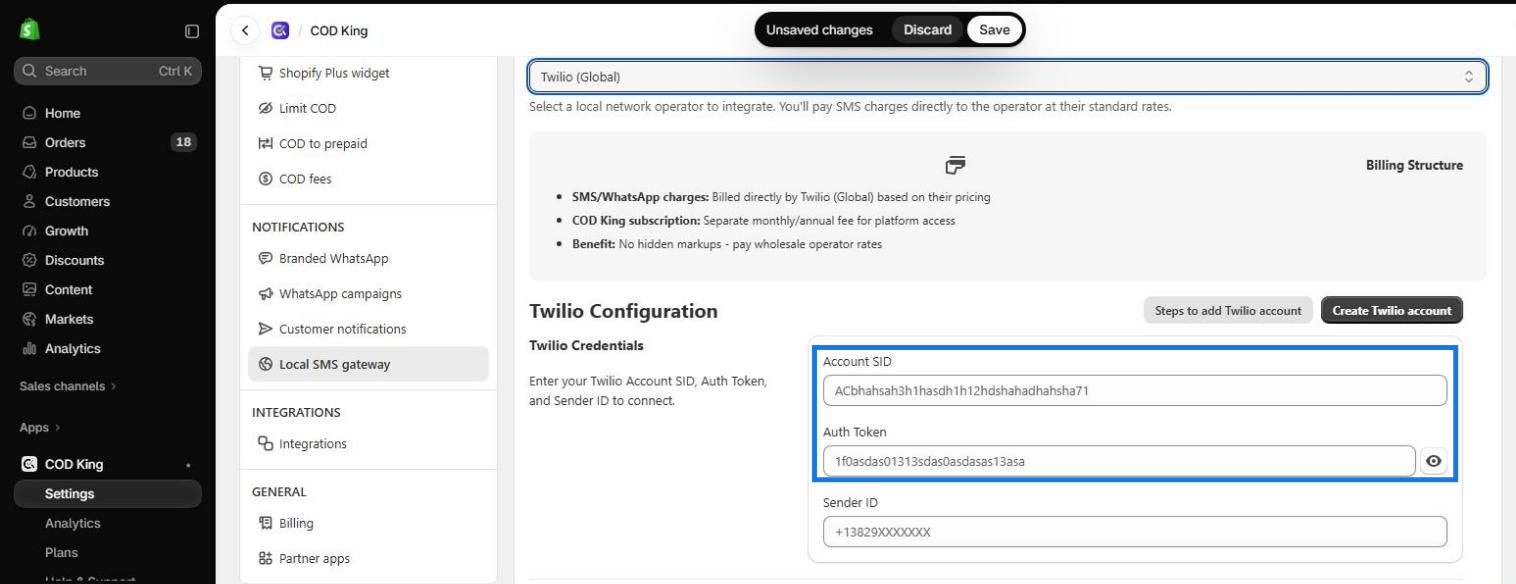Select Local SMS gateway in the menu
This screenshot has width=1516, height=584.
(x=368, y=364)
